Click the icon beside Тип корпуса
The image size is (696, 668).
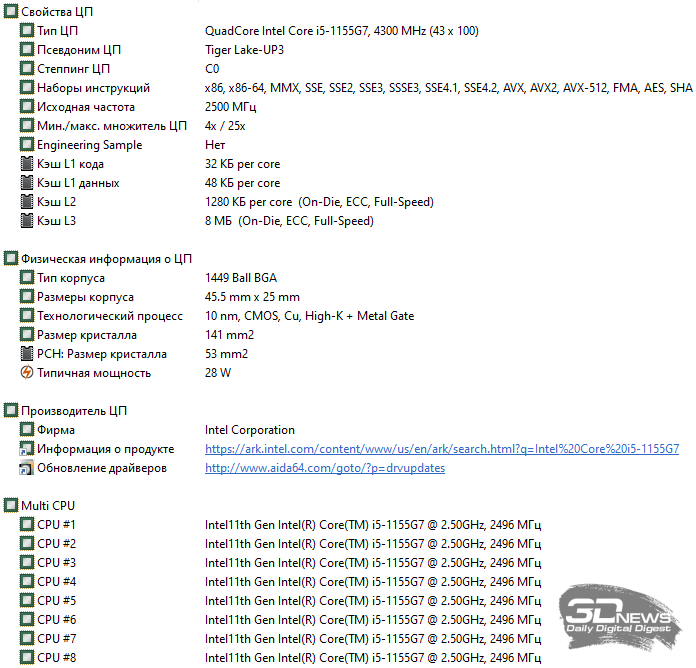27,278
